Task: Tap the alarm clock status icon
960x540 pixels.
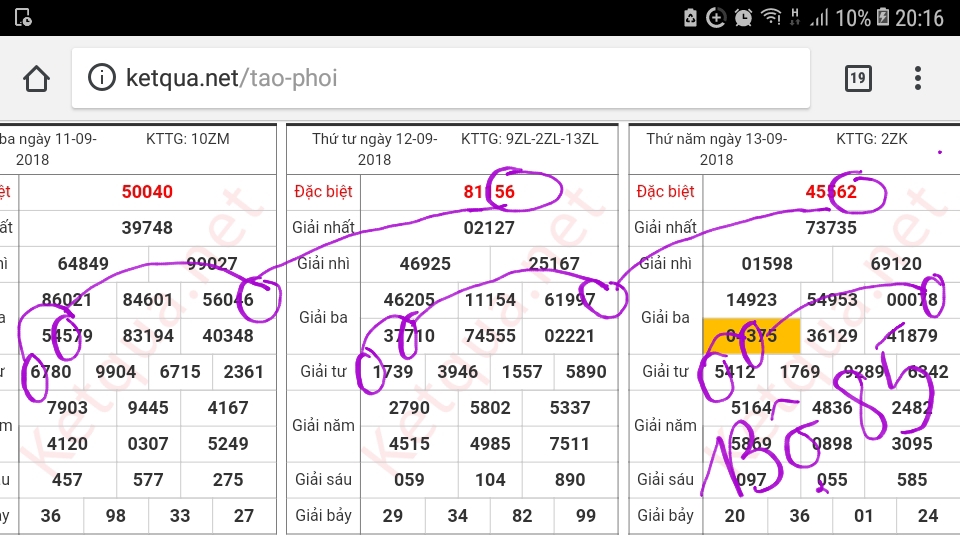Action: 743,17
